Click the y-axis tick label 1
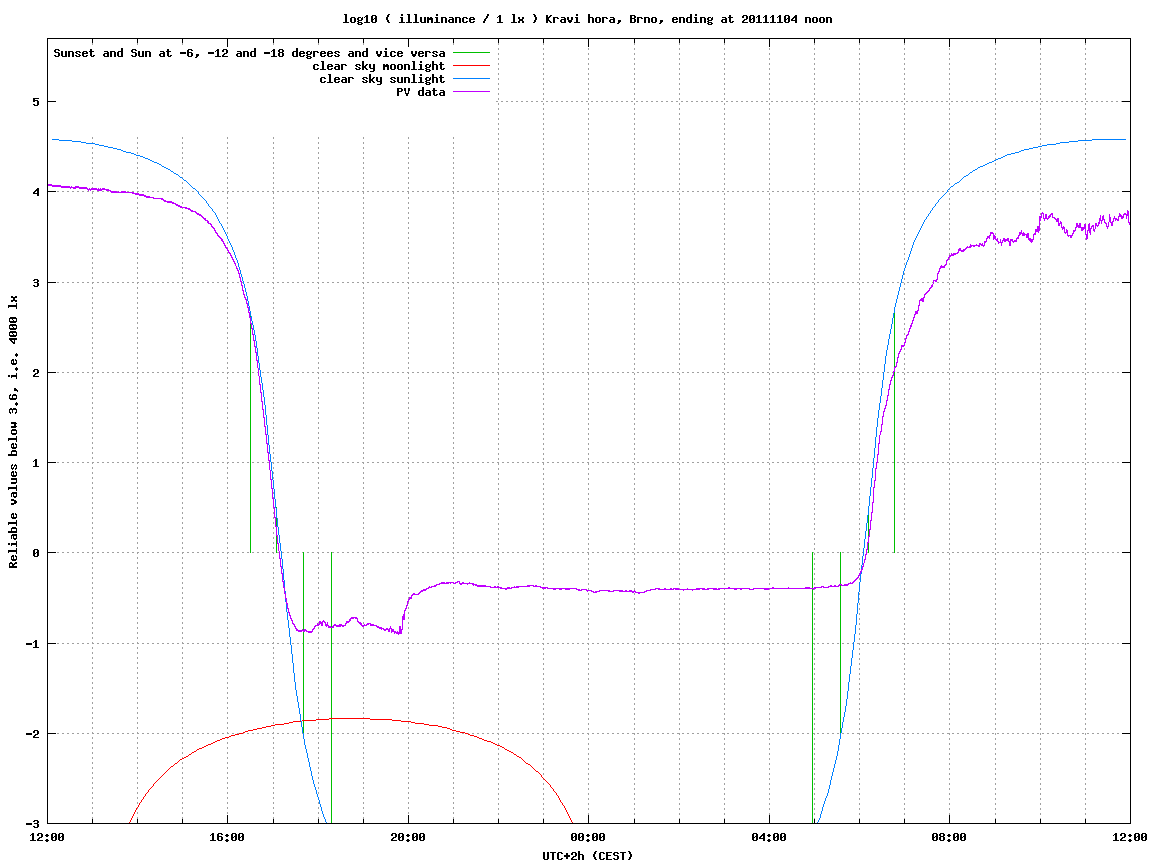 35,463
